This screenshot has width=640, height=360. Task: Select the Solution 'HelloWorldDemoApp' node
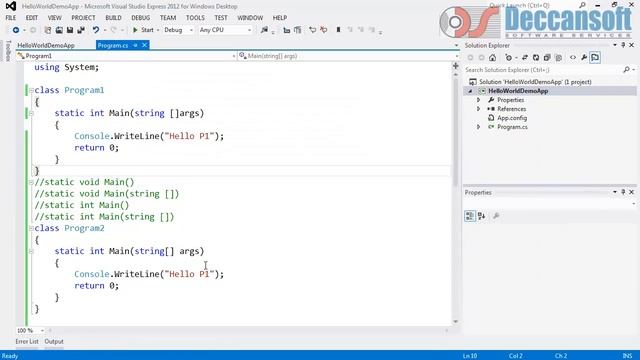click(x=531, y=82)
